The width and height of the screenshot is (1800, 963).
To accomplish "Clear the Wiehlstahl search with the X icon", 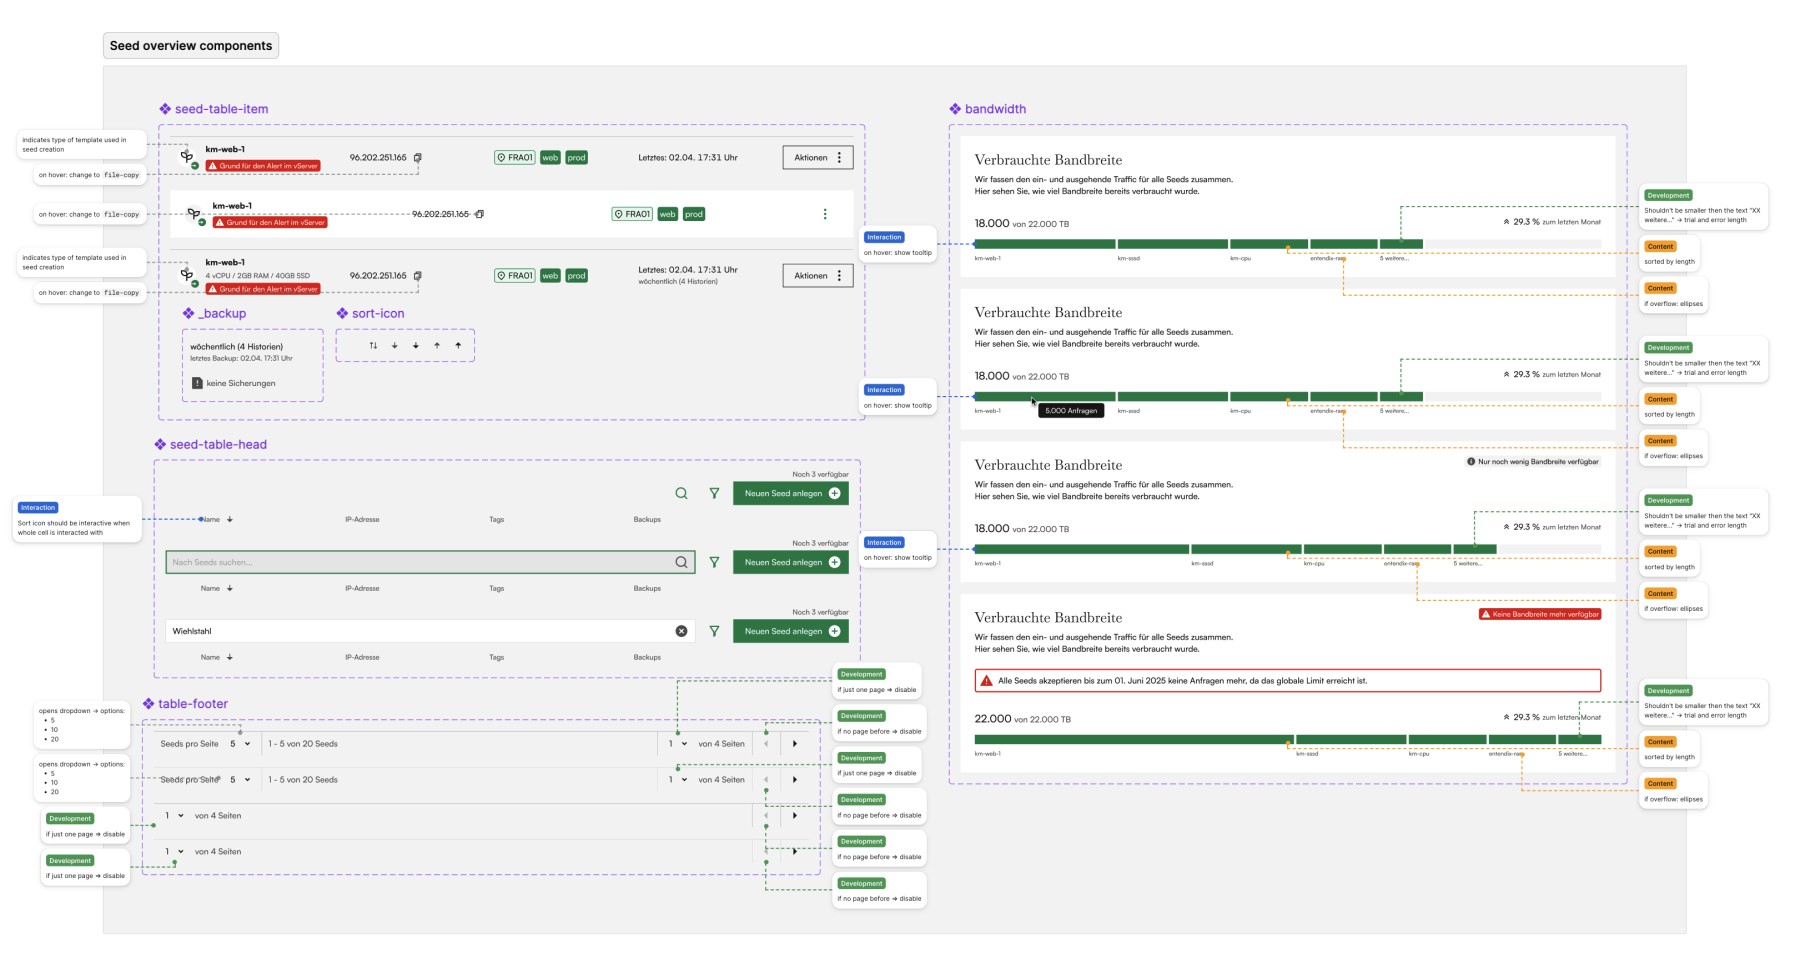I will tap(681, 631).
